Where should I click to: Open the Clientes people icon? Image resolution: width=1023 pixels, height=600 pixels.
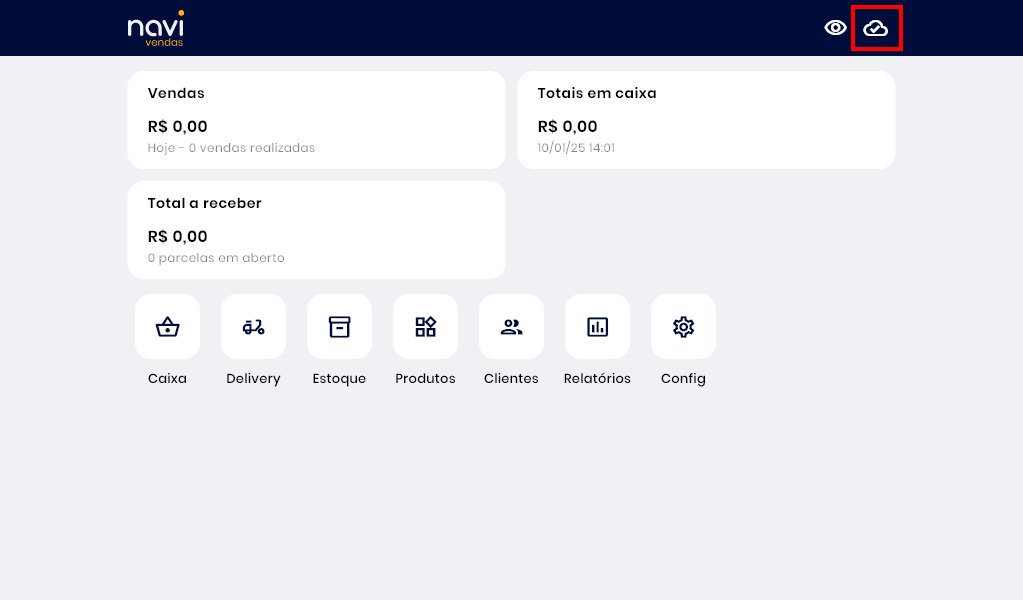click(x=511, y=327)
